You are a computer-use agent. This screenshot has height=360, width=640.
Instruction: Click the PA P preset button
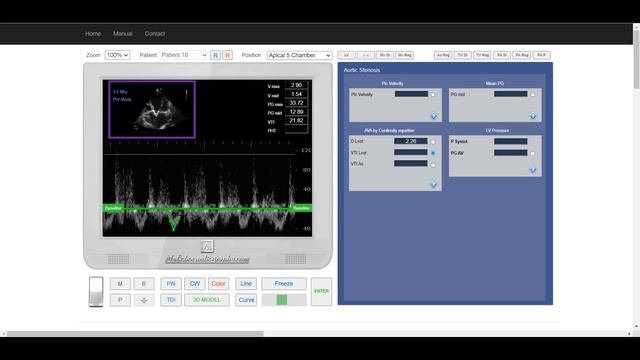[542, 55]
